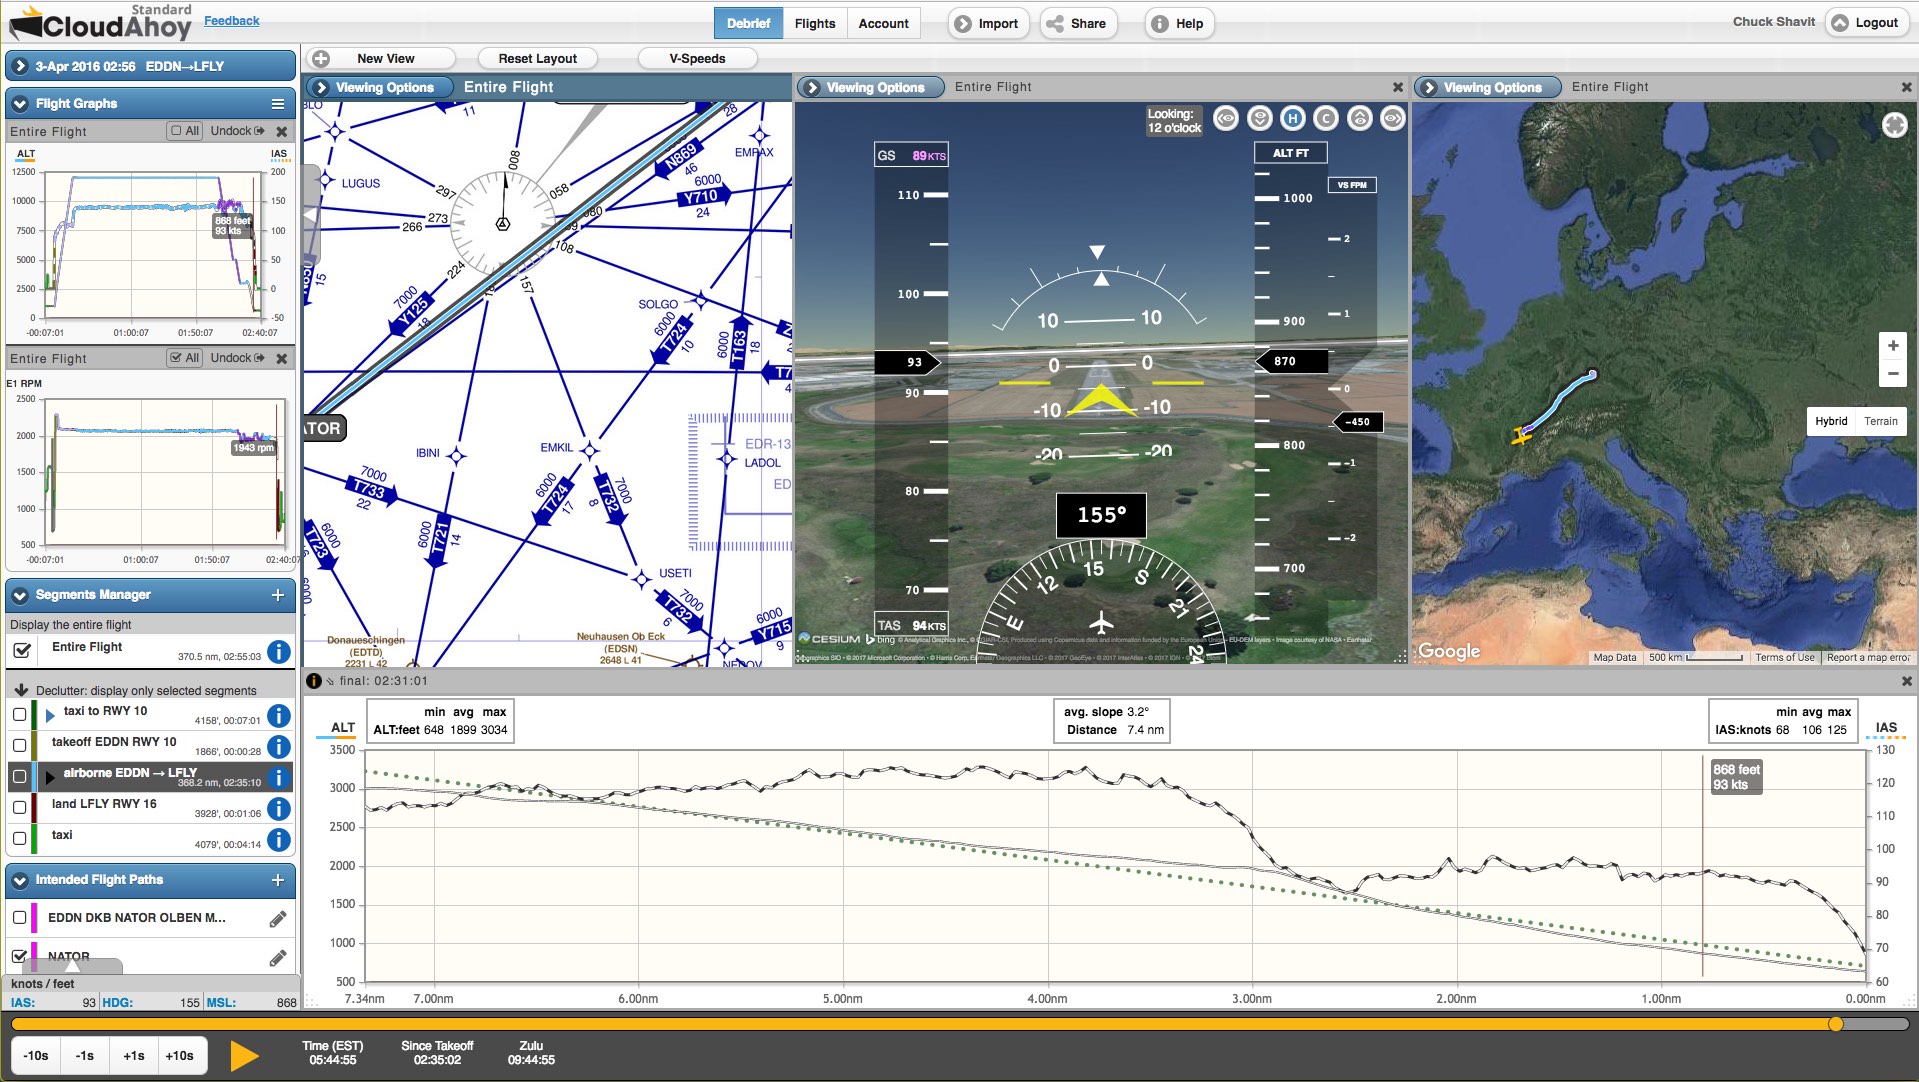
Task: Open the Account tab
Action: (884, 24)
